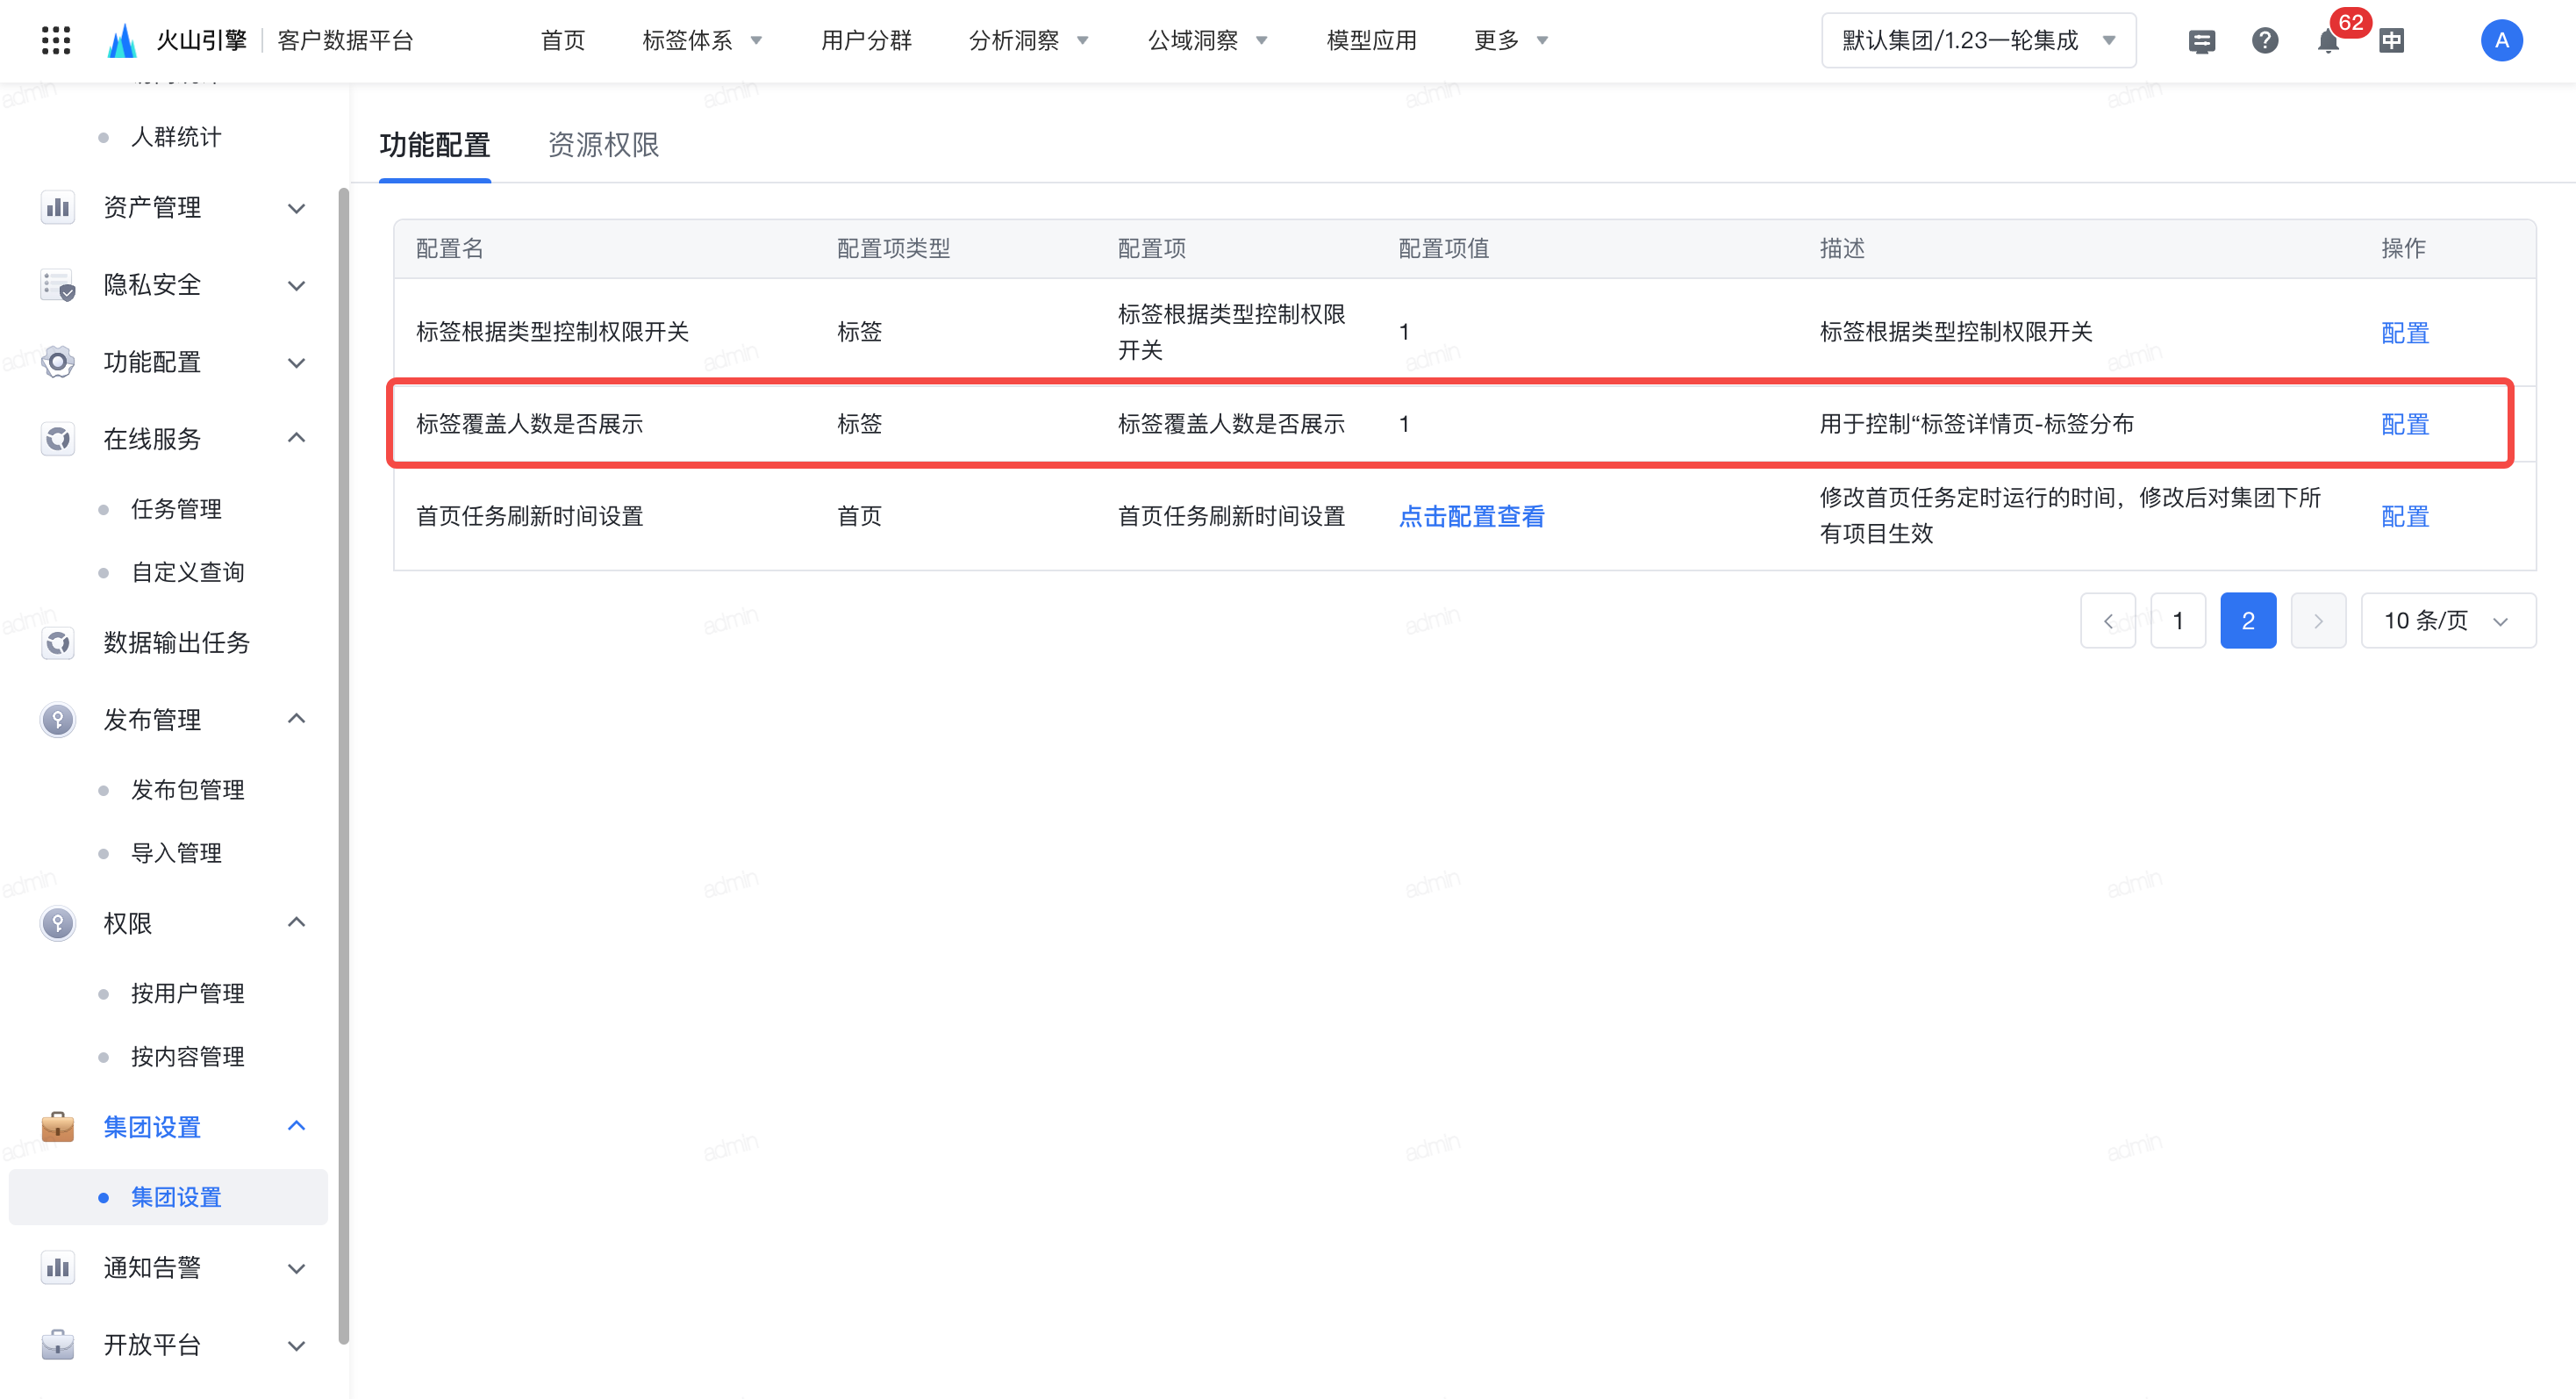
Task: Open the 更多 top menu
Action: [x=1510, y=40]
